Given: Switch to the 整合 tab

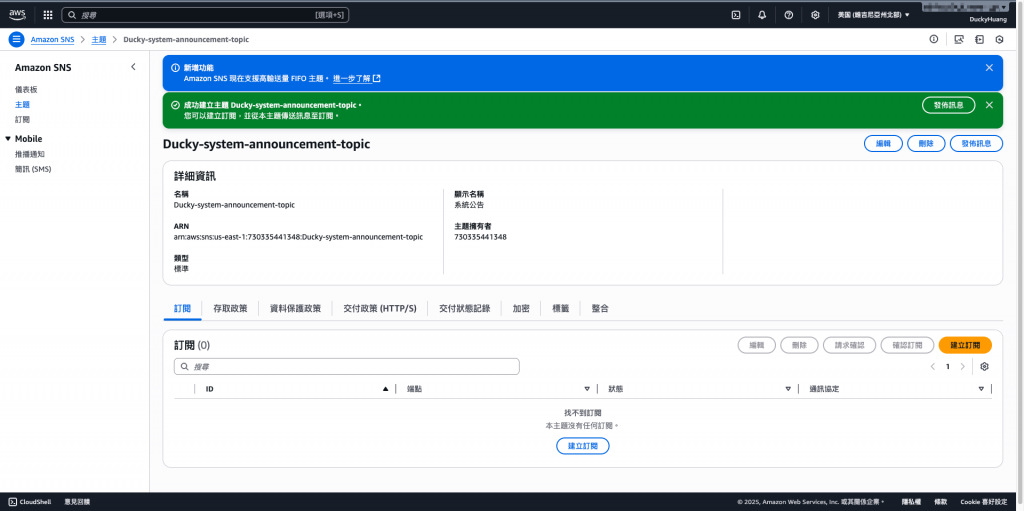Looking at the screenshot, I should 600,308.
